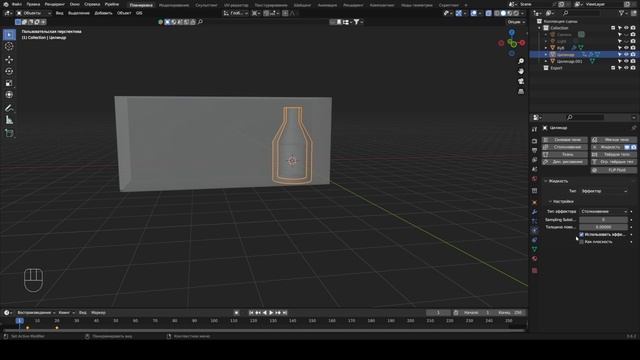This screenshot has height=360, width=640.
Task: Click the outliner filter funnel icon
Action: point(622,13)
